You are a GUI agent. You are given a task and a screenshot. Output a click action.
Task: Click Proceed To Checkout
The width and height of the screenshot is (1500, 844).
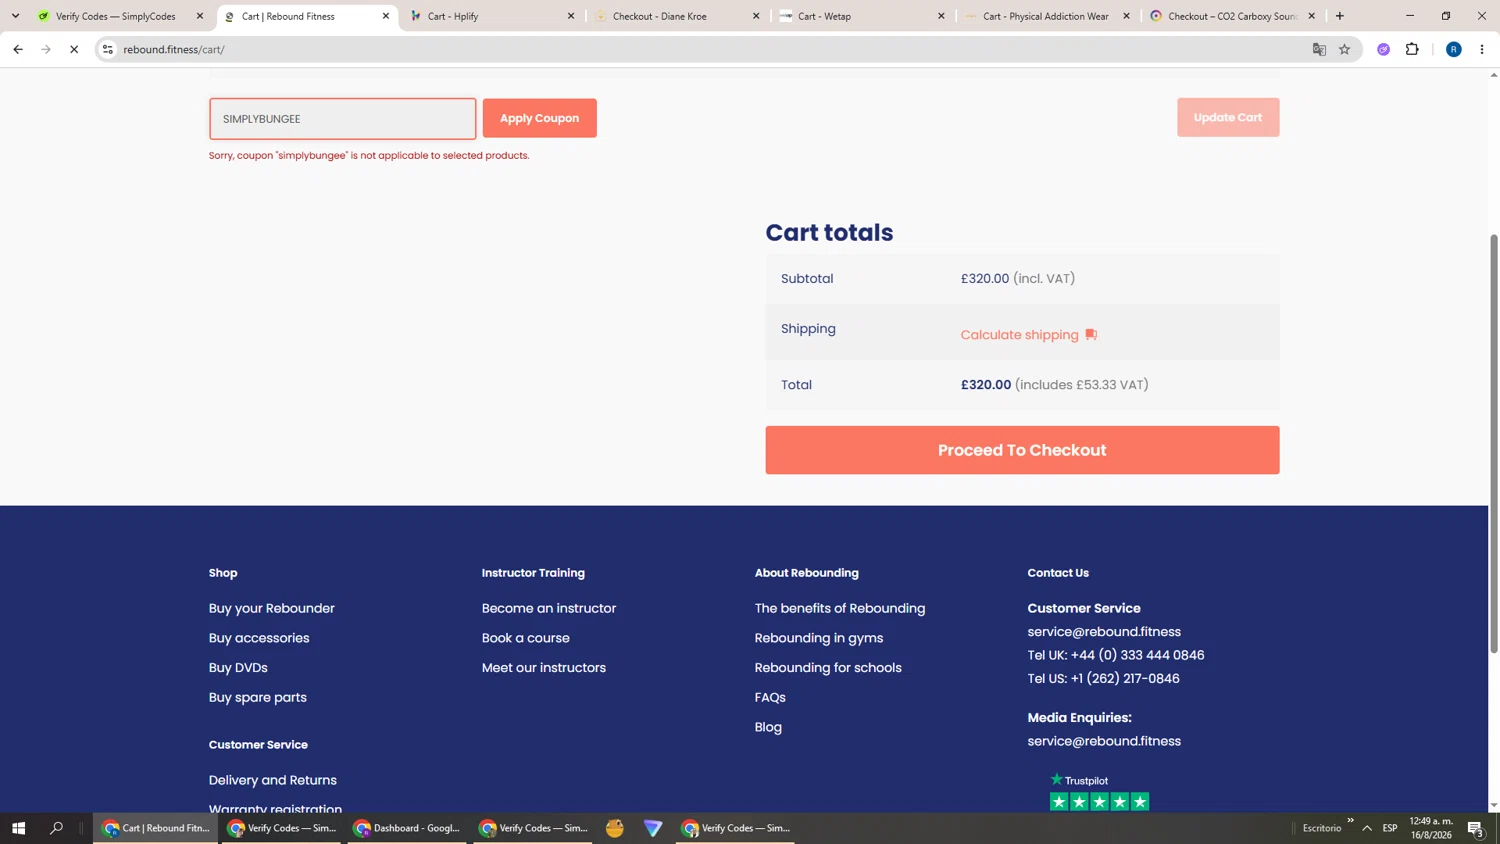1022,450
